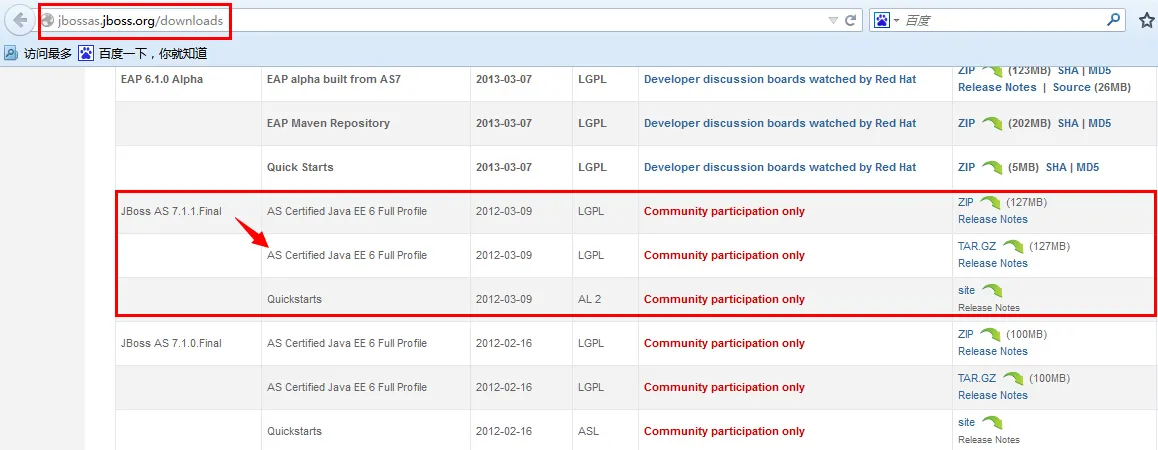Screen dimensions: 1158x450
Task: Open MD5 link for Quick Starts (5MB)
Action: click(x=1087, y=168)
